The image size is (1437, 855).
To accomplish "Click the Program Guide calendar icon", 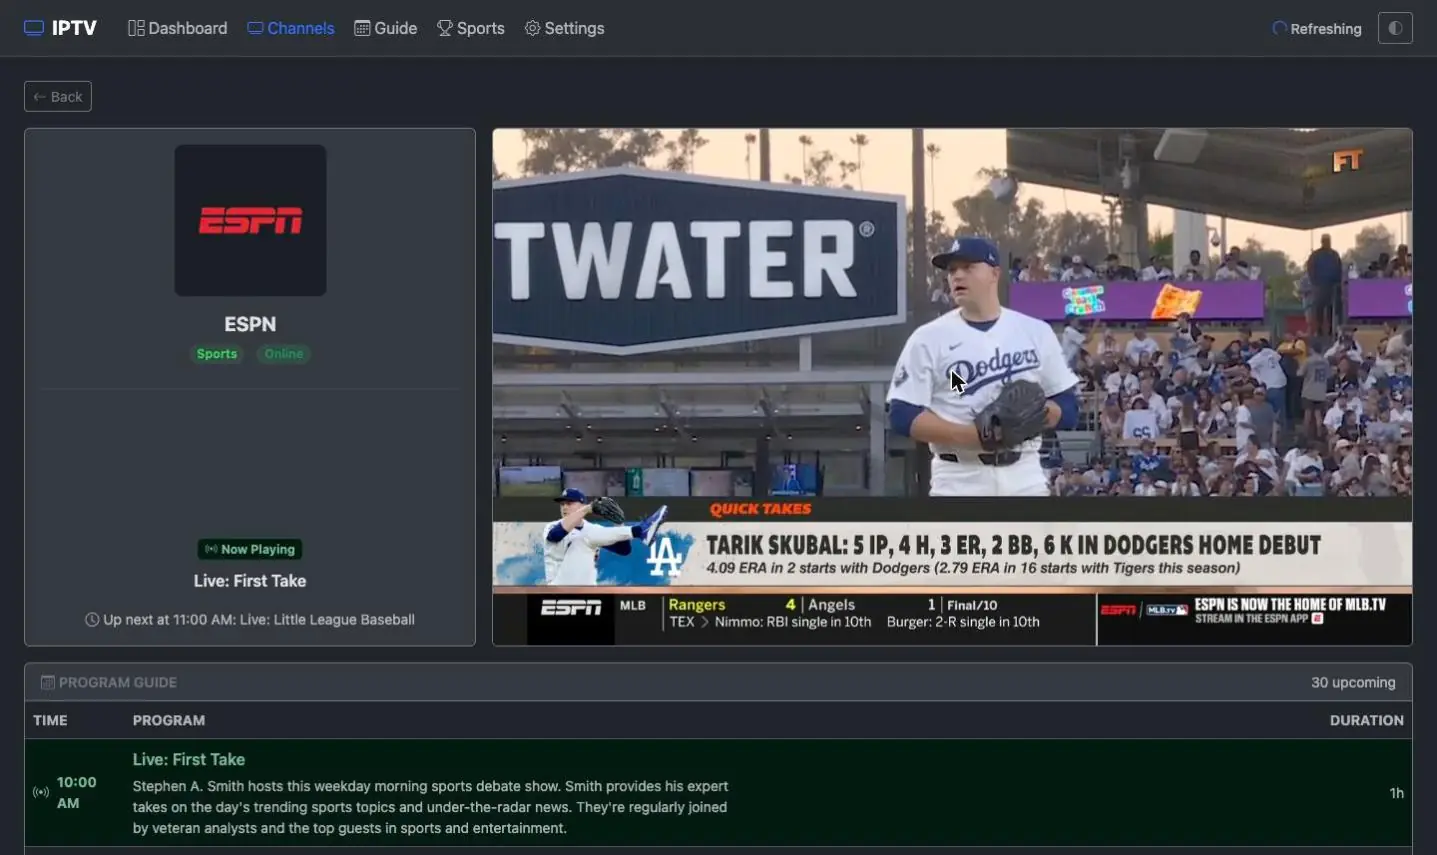I will pyautogui.click(x=47, y=682).
